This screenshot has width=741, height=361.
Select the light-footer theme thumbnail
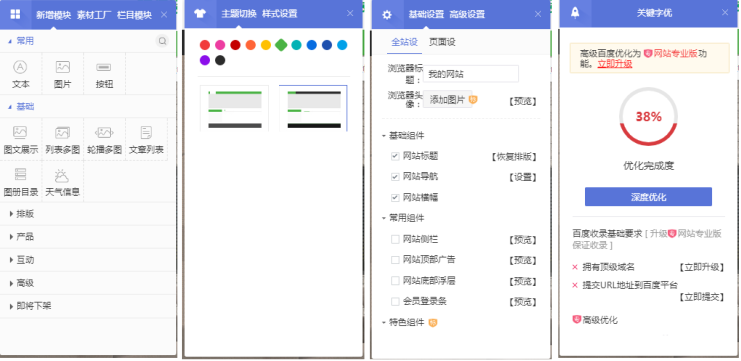(235, 108)
